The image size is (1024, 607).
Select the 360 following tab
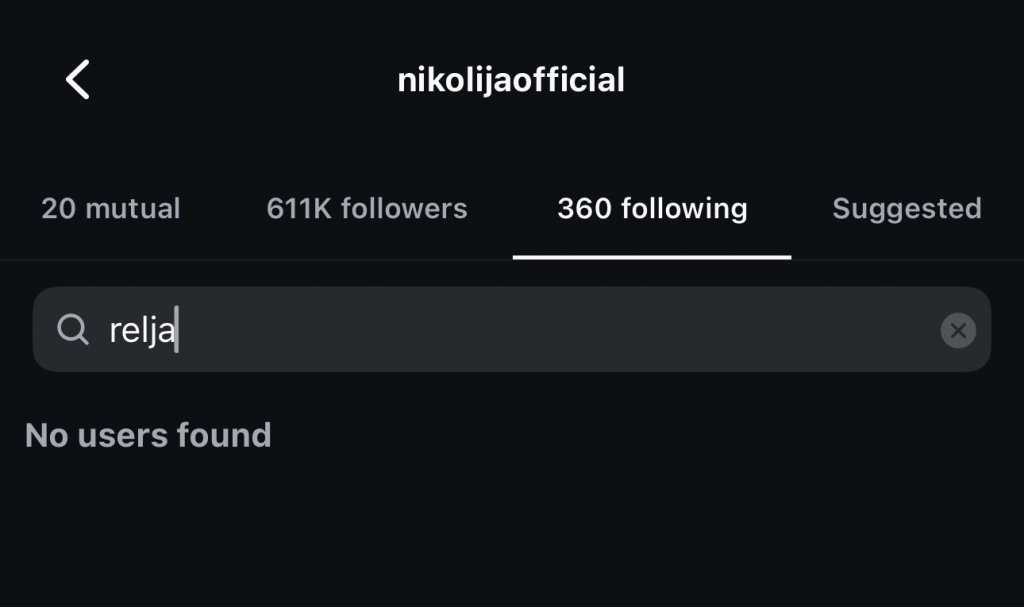point(652,208)
